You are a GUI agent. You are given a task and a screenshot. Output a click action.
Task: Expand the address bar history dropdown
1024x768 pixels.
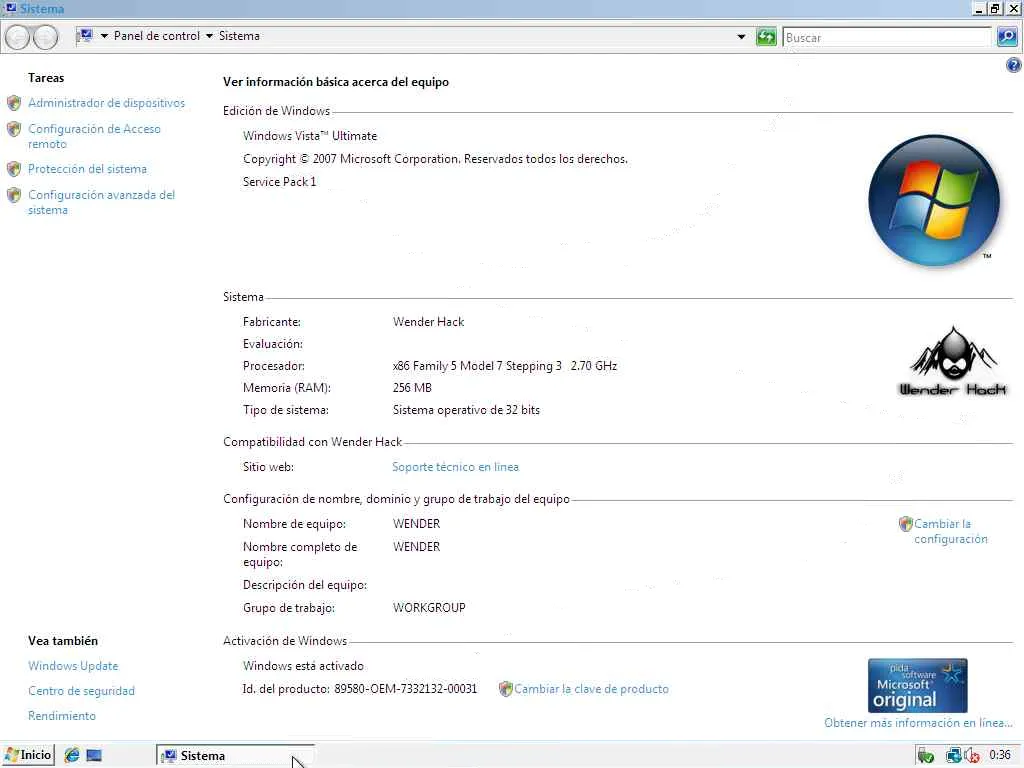(x=741, y=37)
